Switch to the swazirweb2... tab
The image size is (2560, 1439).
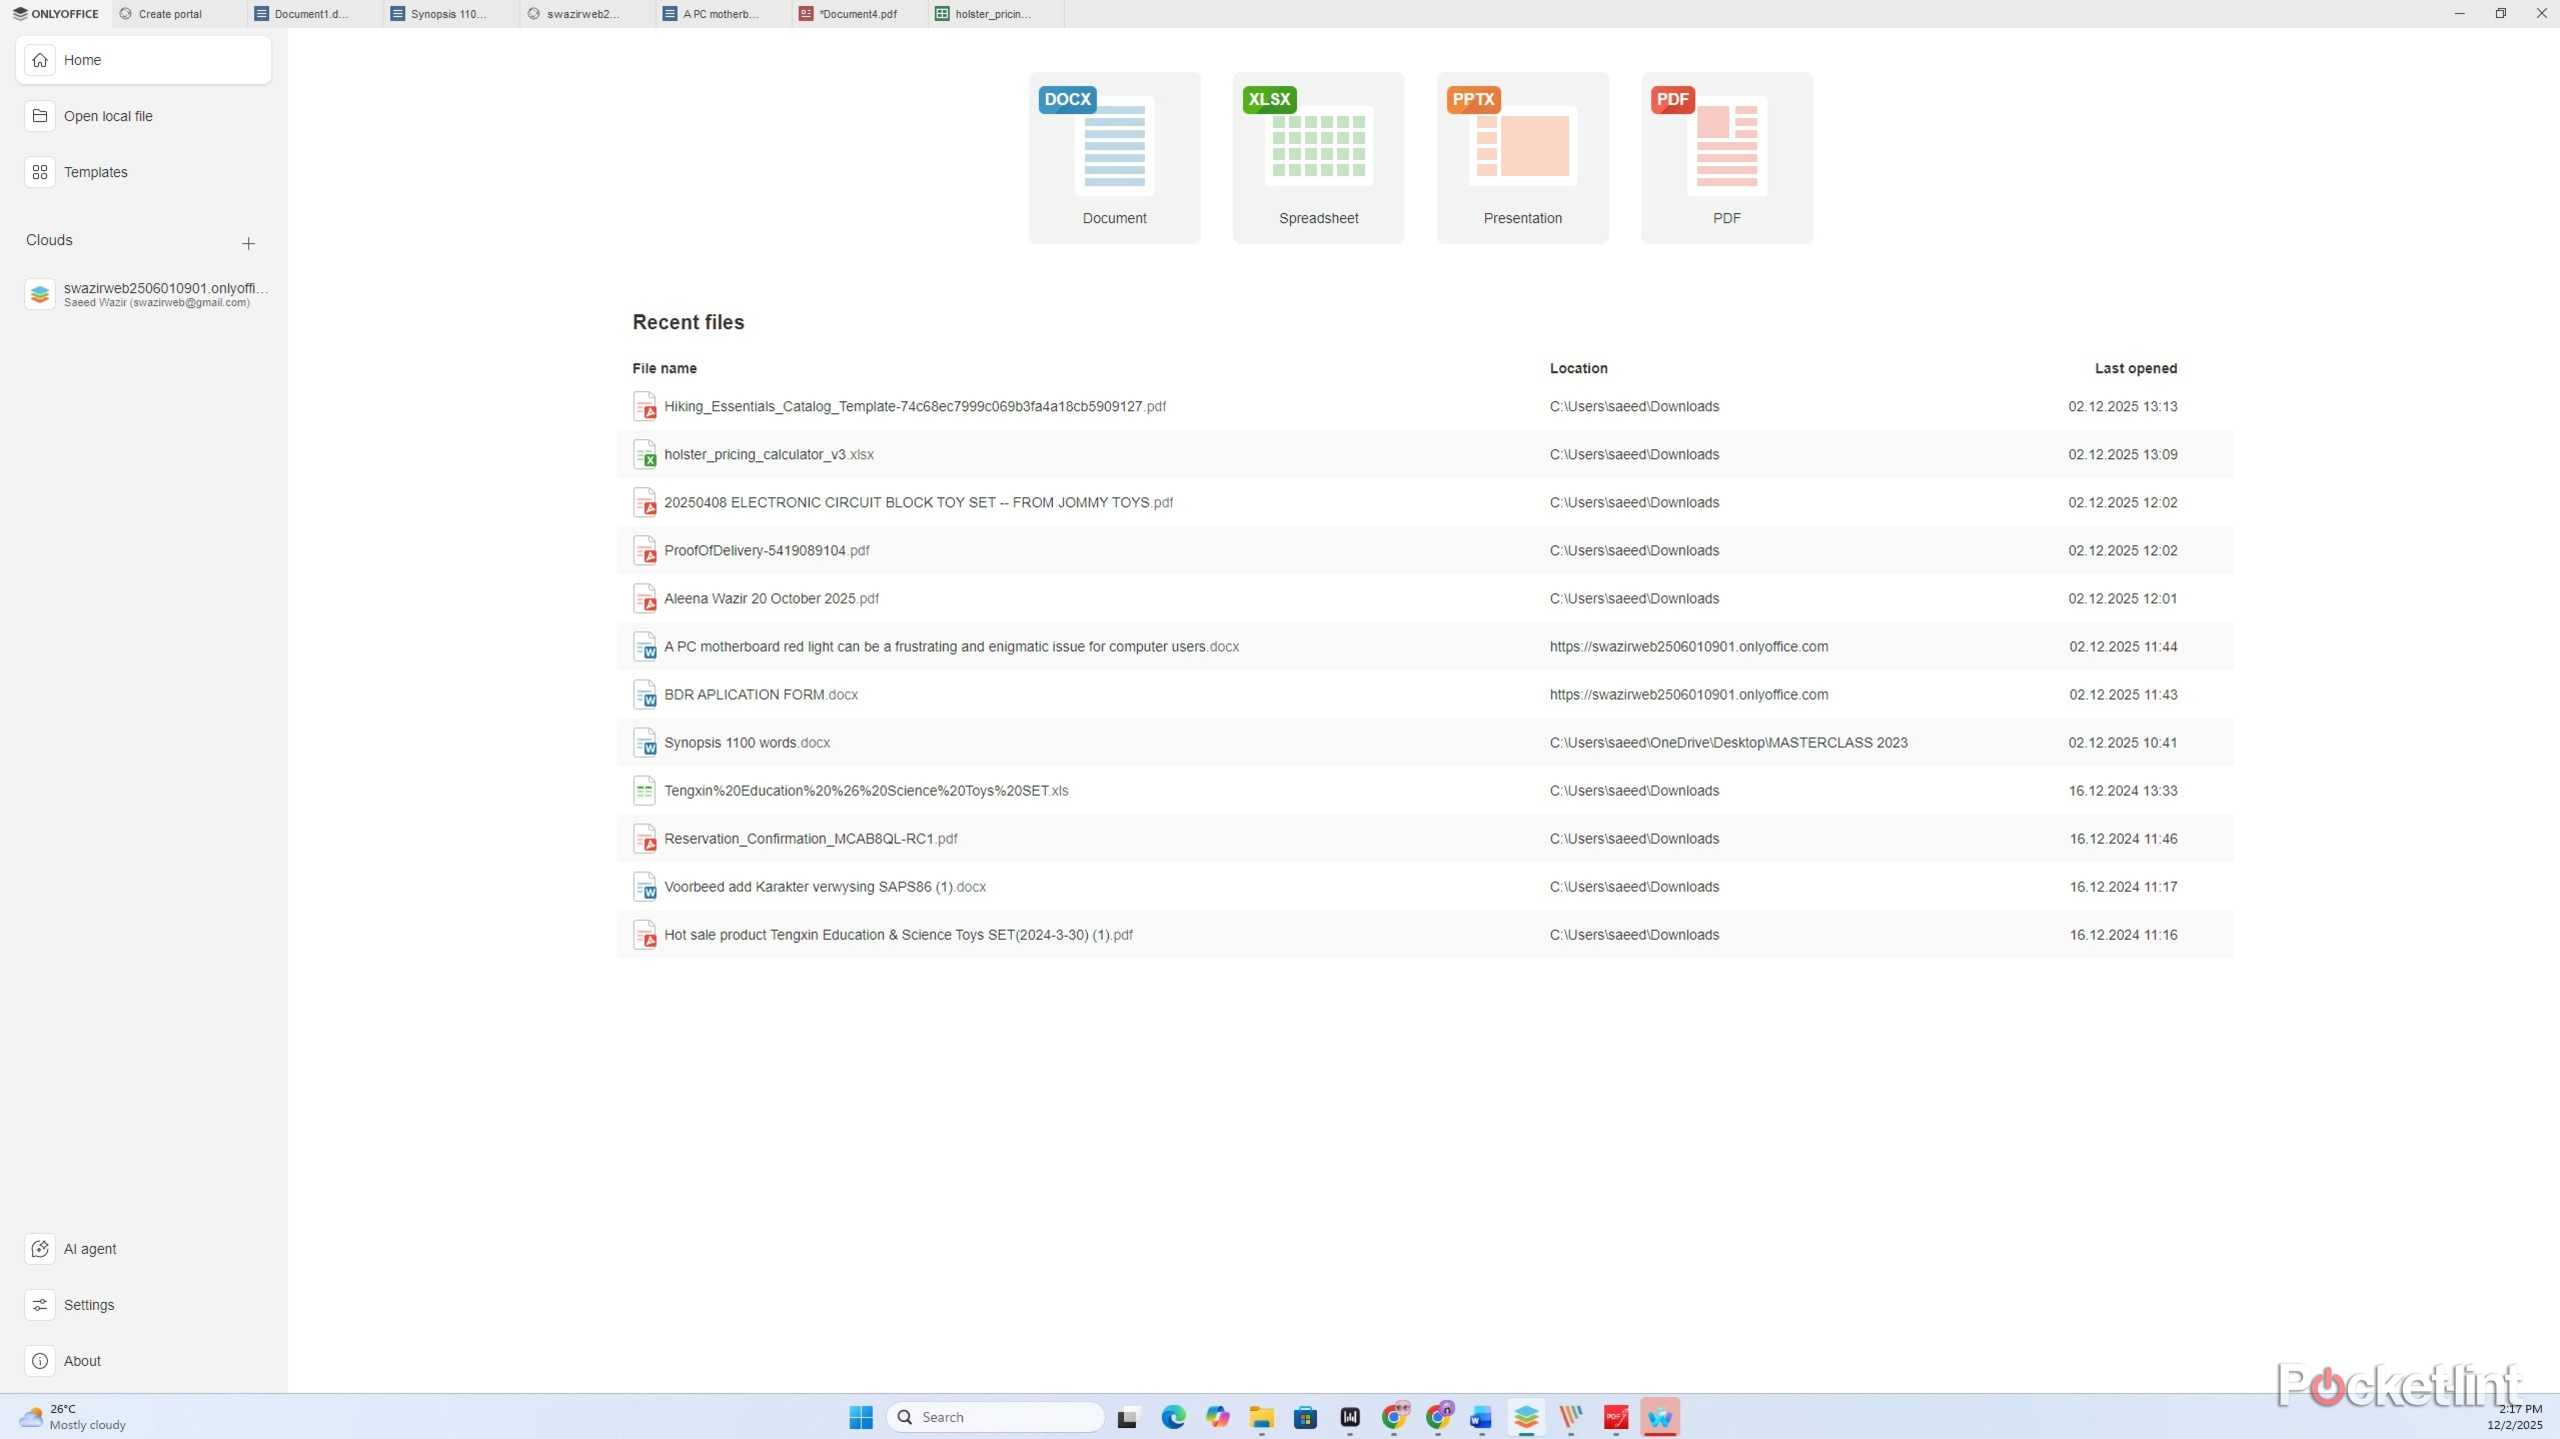click(585, 14)
